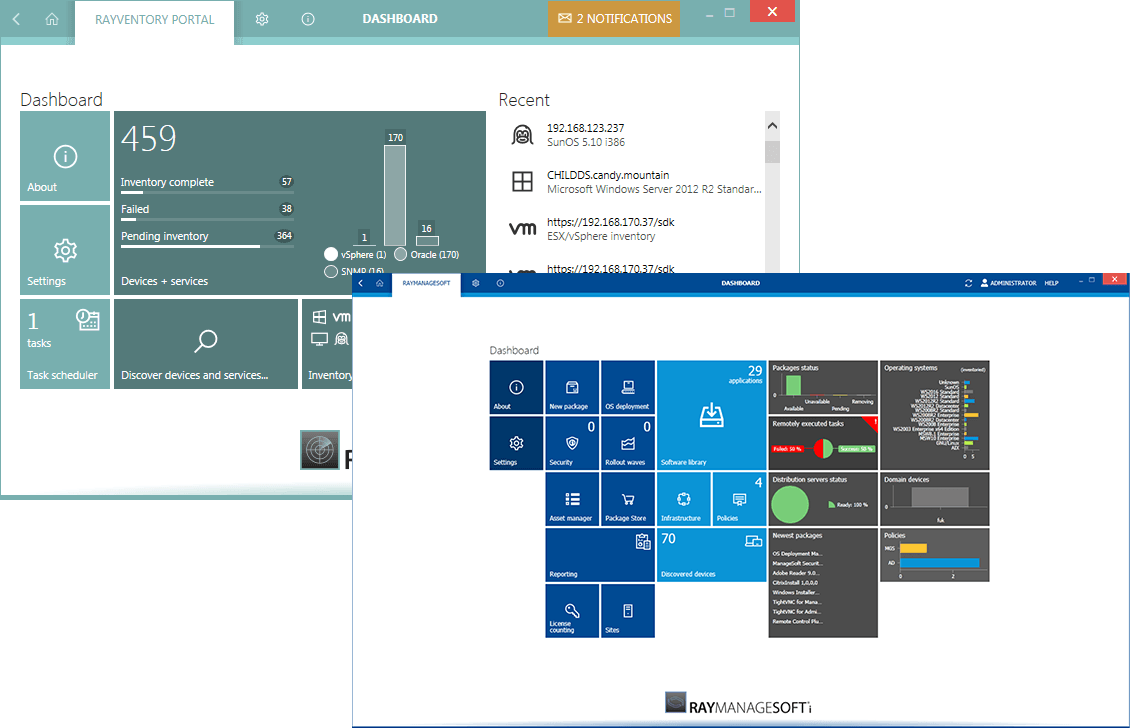Open the Policies tile with count 4
Image resolution: width=1130 pixels, height=728 pixels.
(739, 499)
